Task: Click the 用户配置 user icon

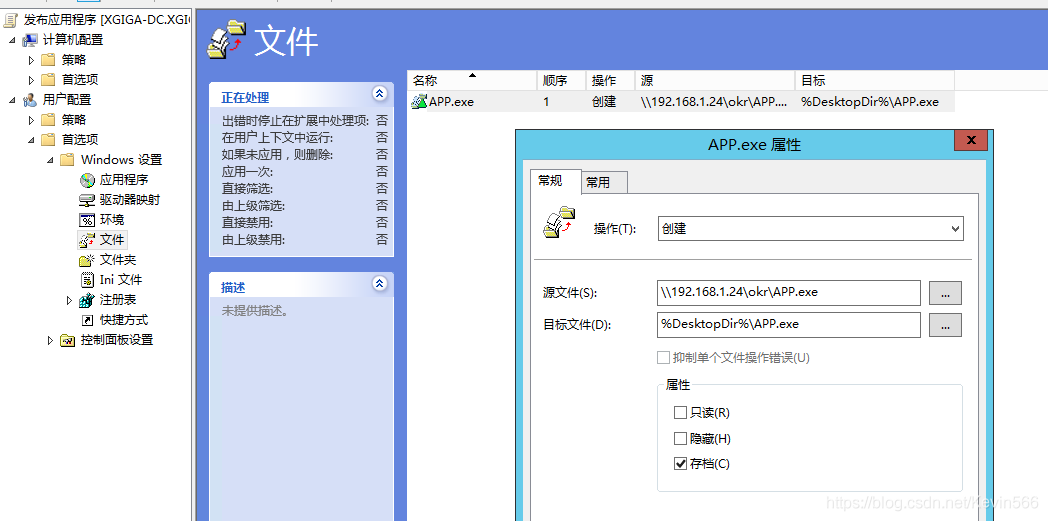Action: pyautogui.click(x=30, y=100)
